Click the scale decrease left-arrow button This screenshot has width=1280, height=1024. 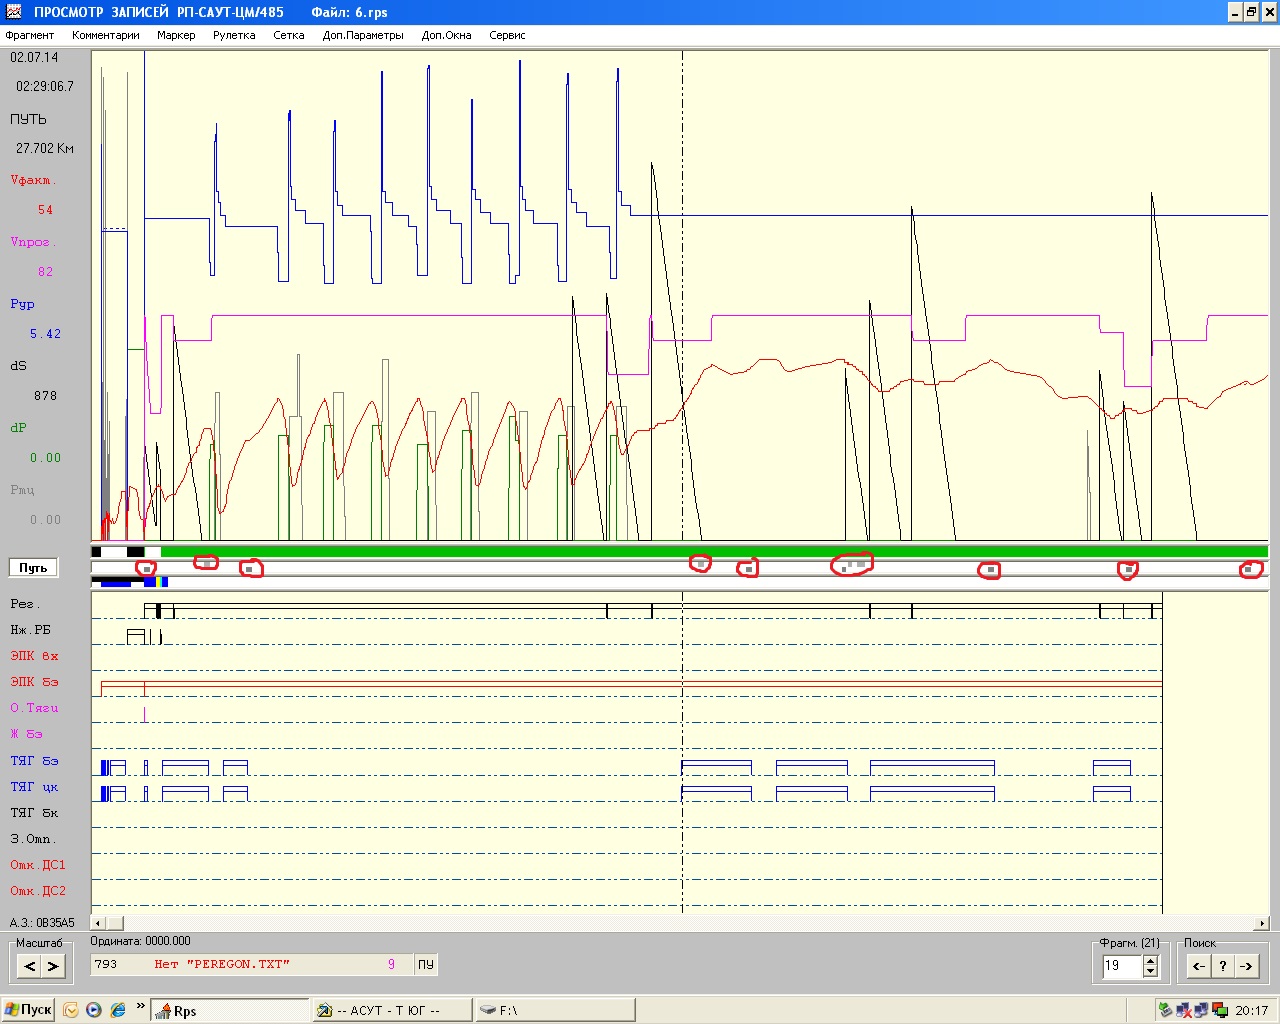coord(29,966)
